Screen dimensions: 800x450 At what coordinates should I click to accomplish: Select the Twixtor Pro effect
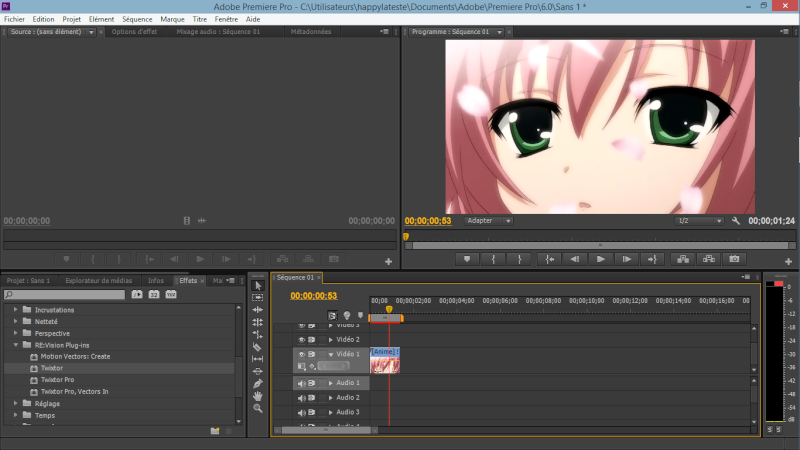(x=58, y=380)
